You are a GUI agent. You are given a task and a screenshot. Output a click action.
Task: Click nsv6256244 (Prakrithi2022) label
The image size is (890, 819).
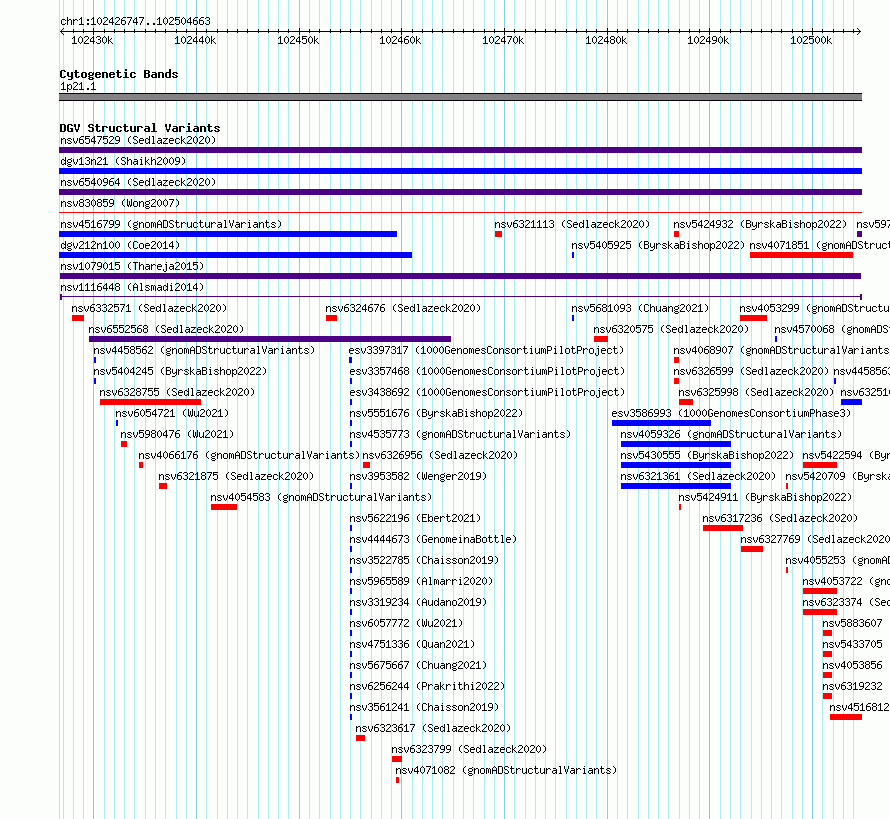pos(427,686)
